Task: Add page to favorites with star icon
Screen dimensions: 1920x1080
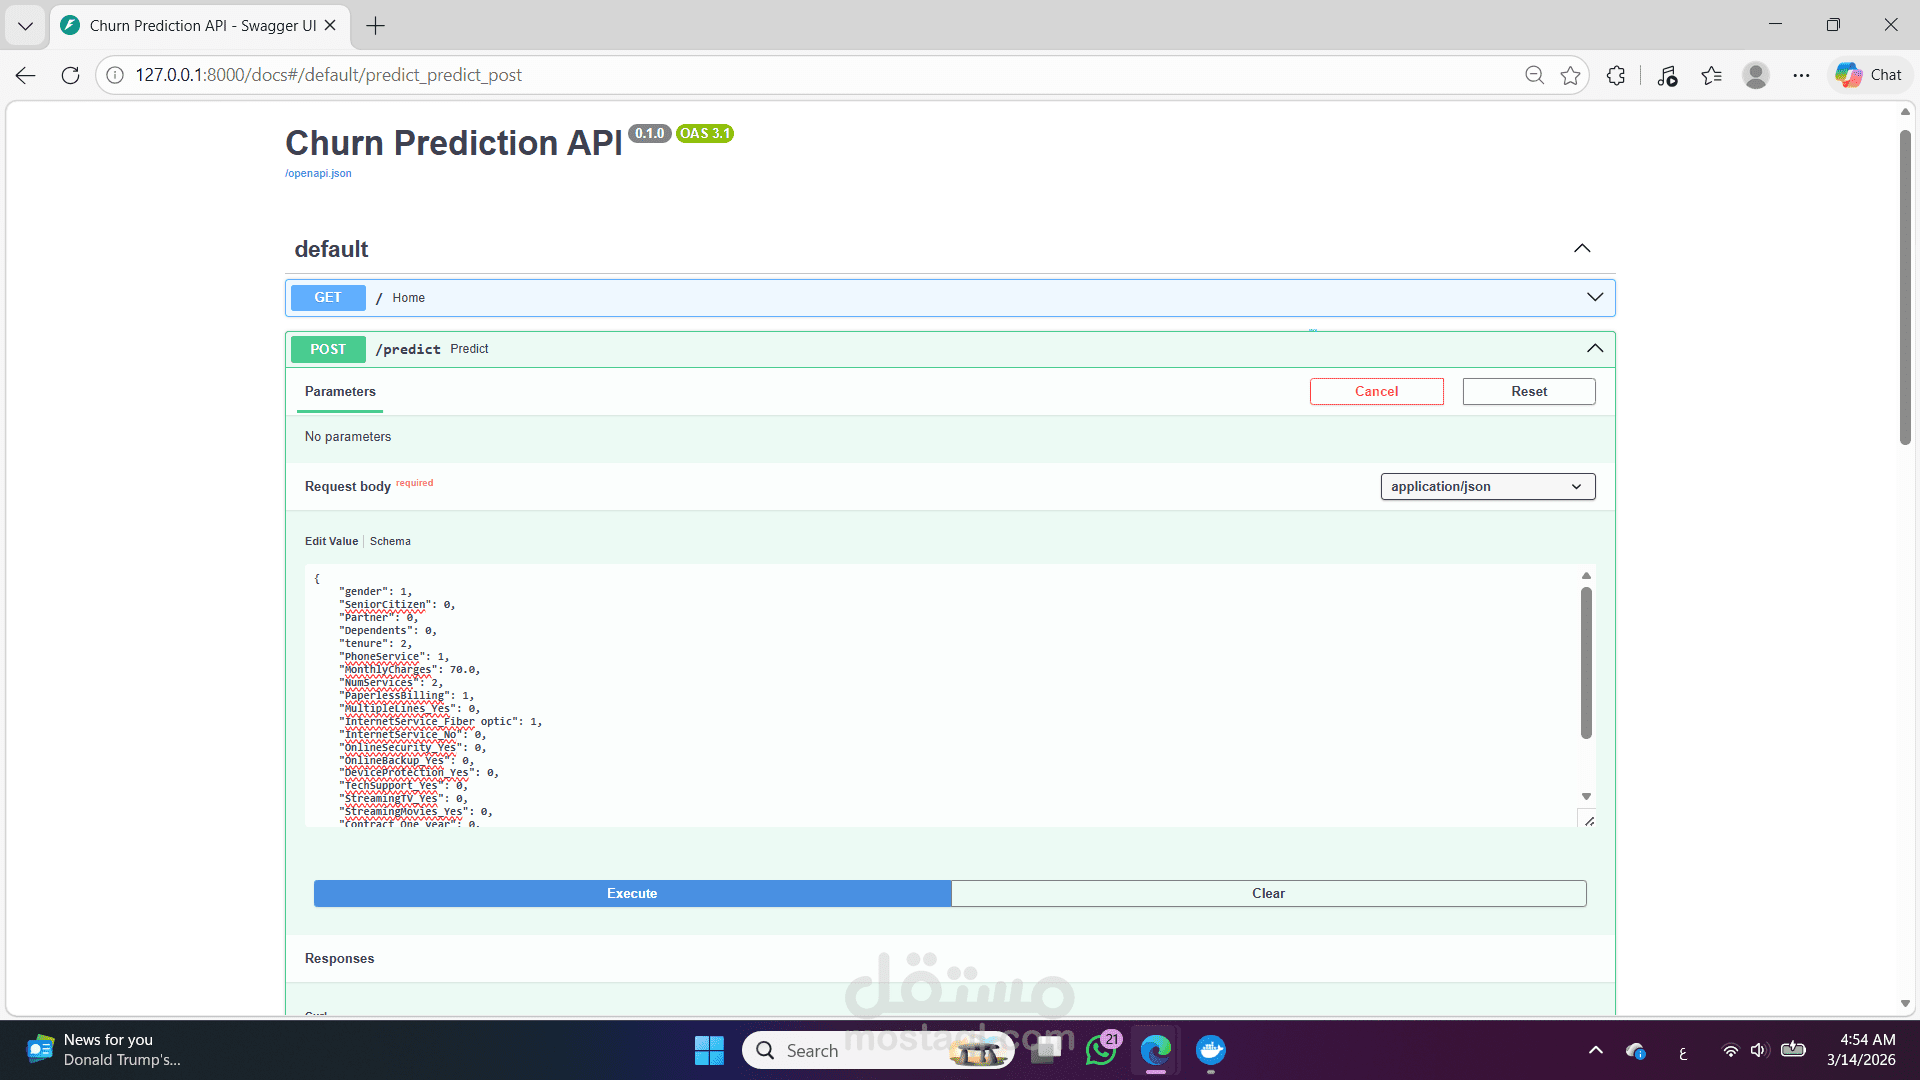Action: click(1571, 75)
